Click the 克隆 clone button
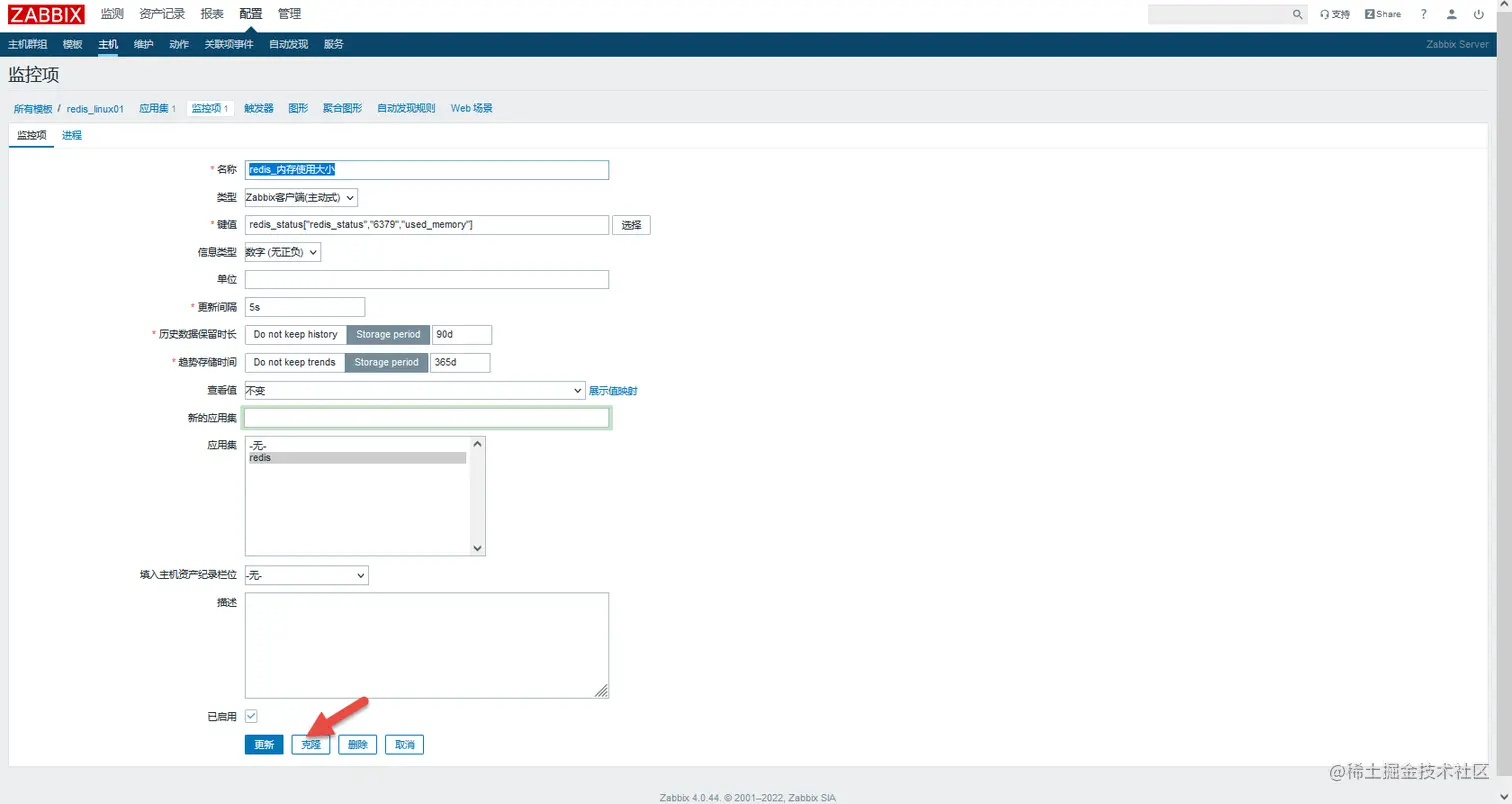 (311, 745)
